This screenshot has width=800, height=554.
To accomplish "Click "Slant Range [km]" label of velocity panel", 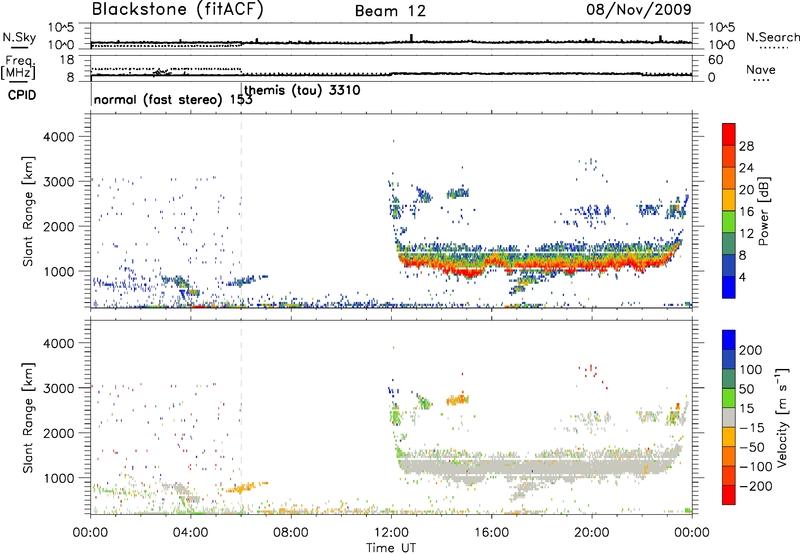I will (x=28, y=418).
